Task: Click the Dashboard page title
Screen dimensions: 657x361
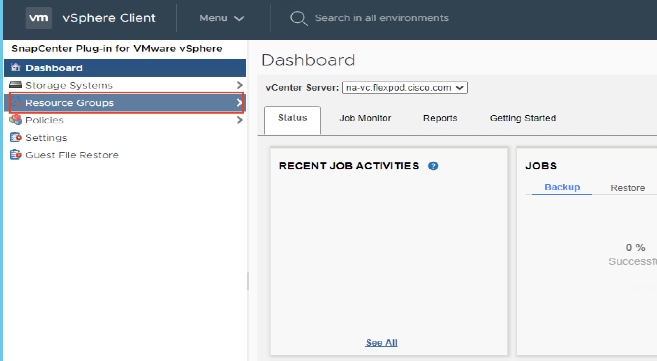Action: coord(308,60)
